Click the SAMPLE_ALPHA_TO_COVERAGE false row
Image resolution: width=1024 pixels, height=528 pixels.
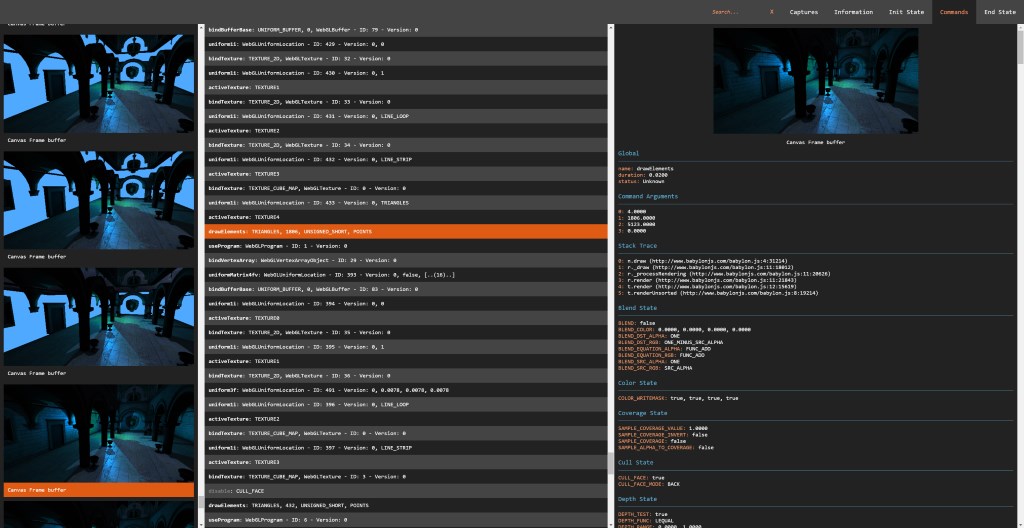[665, 448]
